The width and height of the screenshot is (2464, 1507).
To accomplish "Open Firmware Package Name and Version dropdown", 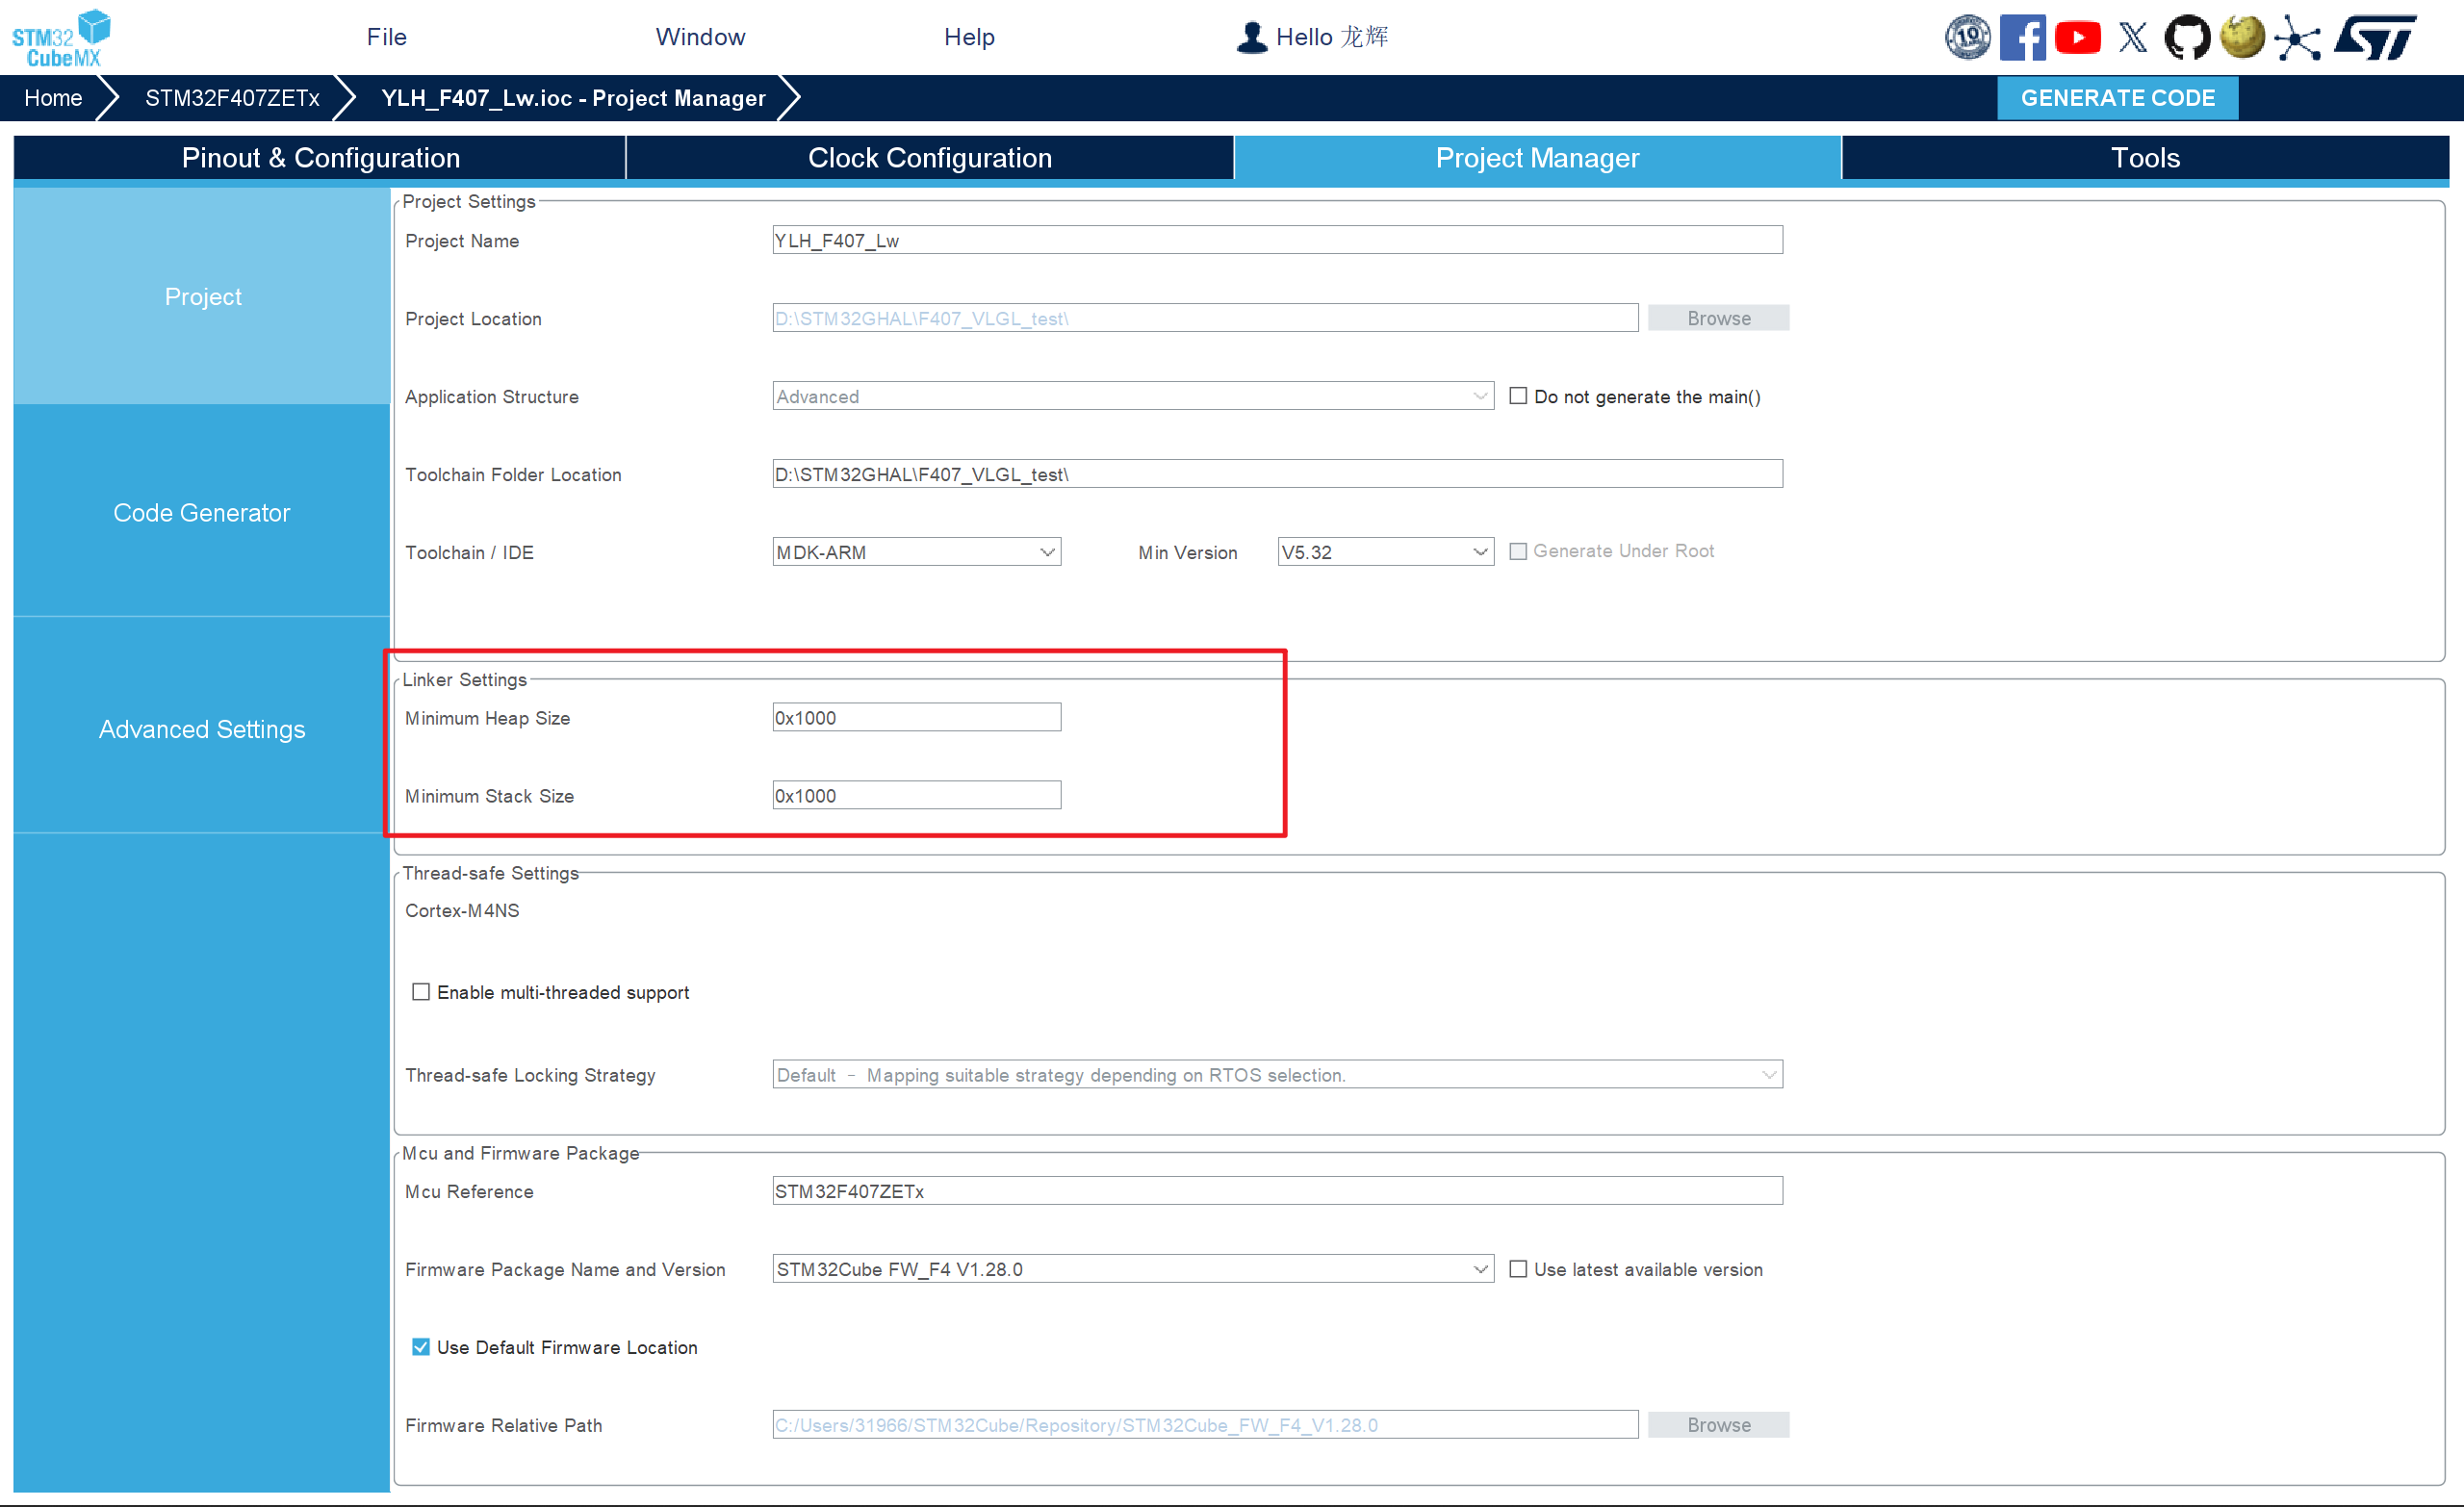I will coord(1132,1269).
